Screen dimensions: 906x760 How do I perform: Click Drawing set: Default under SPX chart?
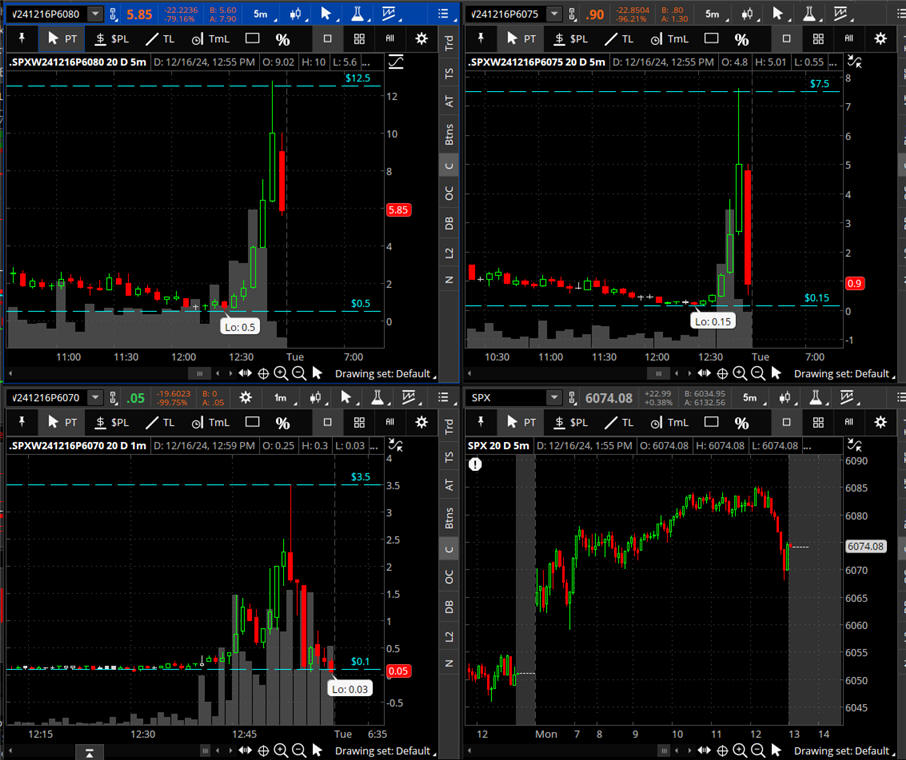tap(844, 751)
